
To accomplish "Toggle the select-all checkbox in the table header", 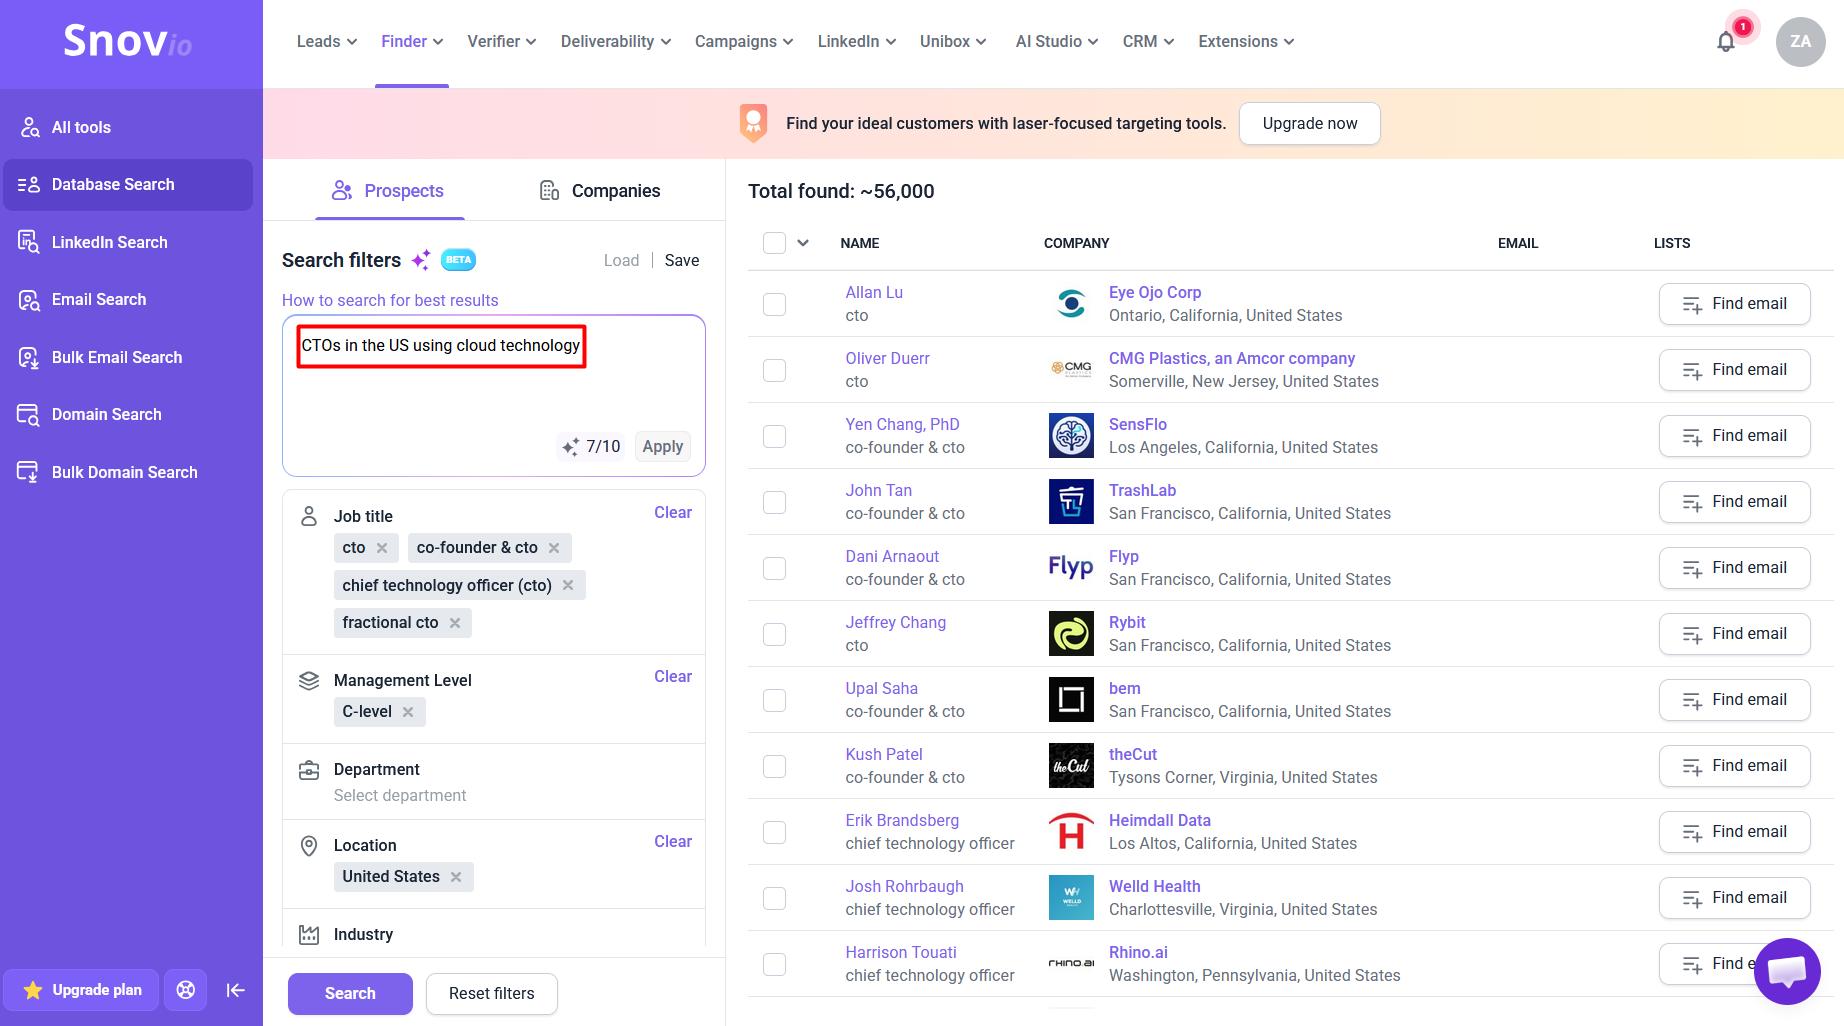I will click(x=774, y=243).
